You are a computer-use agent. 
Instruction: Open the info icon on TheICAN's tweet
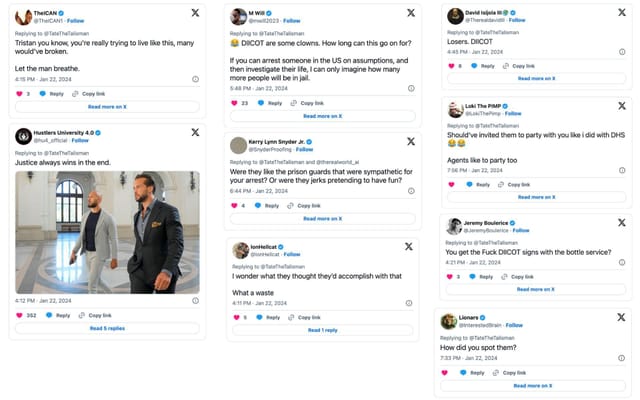coord(195,77)
